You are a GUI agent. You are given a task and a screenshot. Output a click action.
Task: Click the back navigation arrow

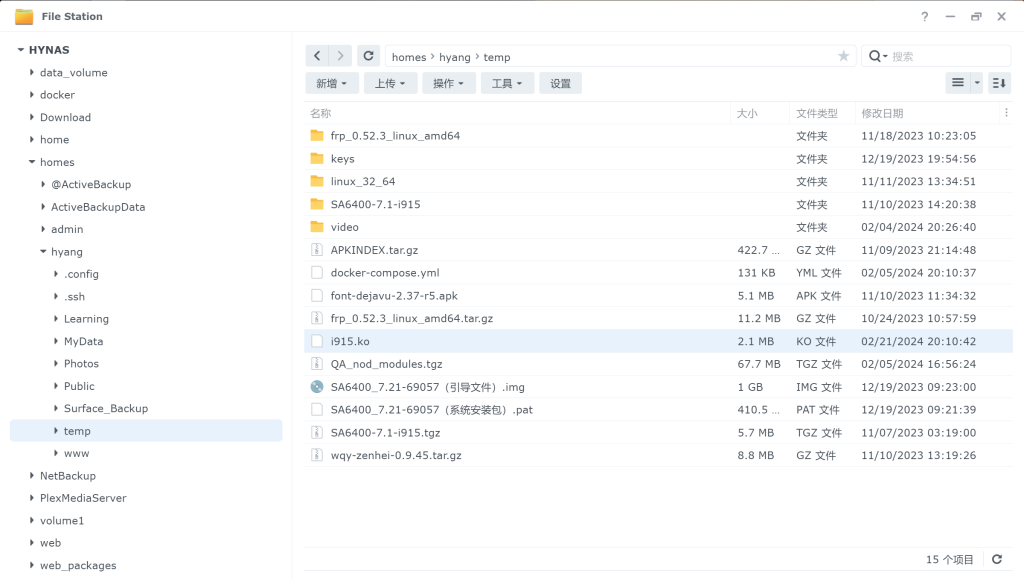pyautogui.click(x=317, y=57)
